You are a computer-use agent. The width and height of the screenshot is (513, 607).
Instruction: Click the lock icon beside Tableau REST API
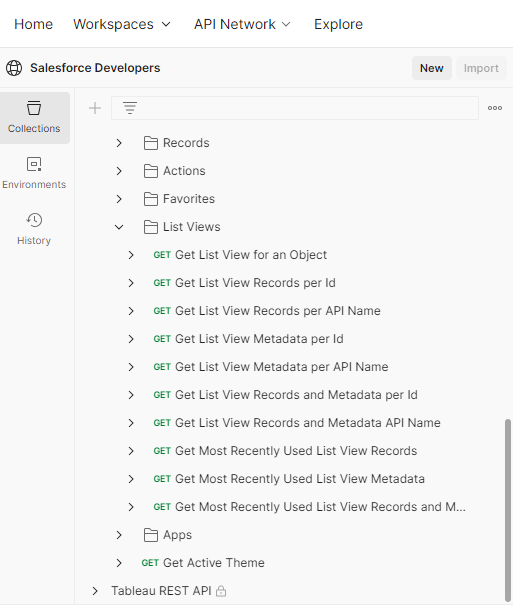(x=221, y=591)
